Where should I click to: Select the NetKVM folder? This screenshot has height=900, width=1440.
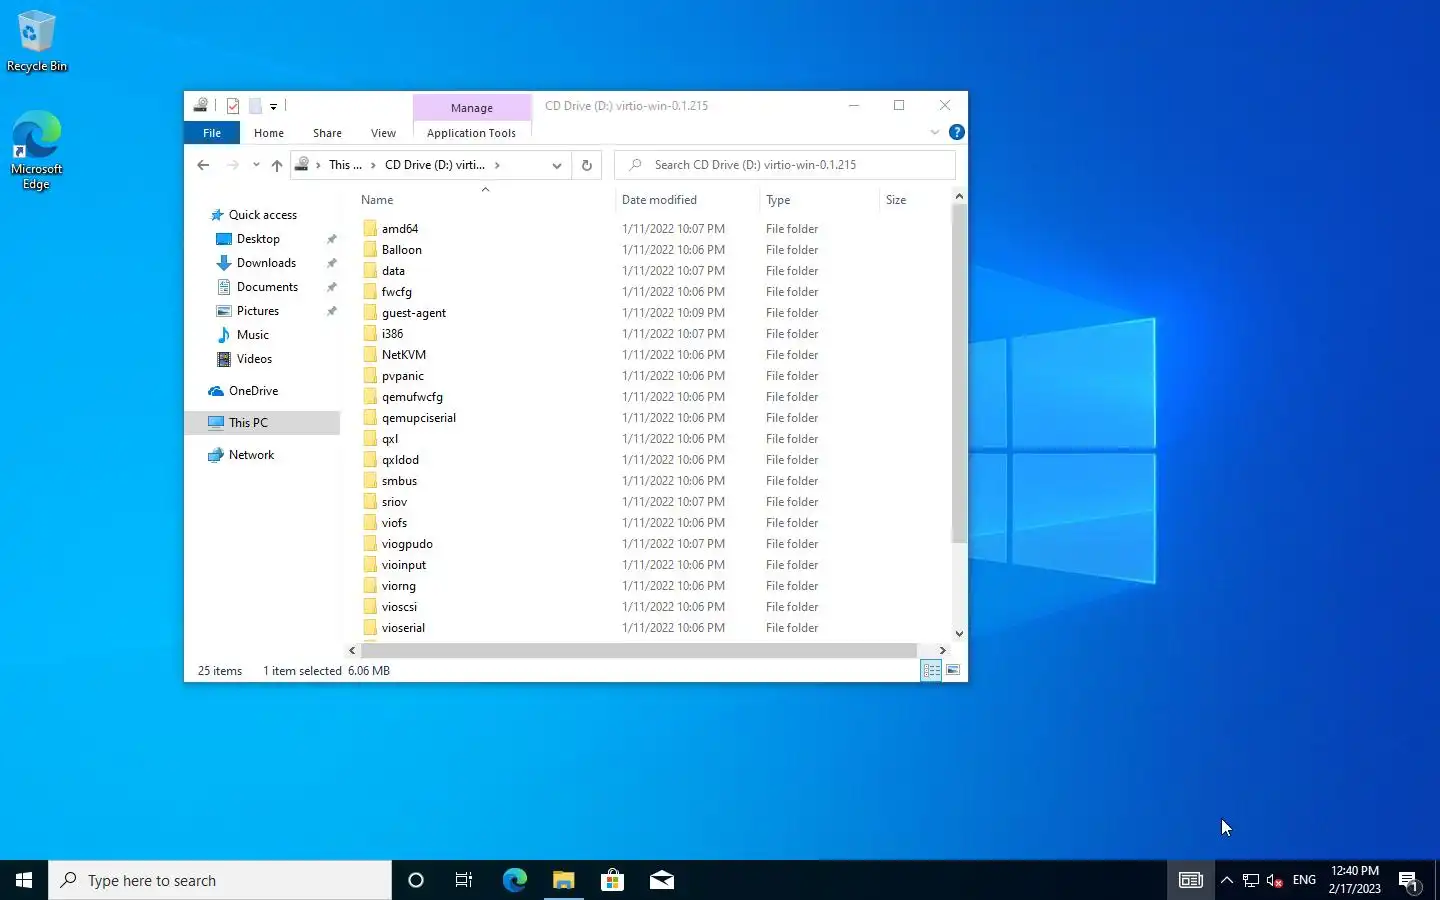click(x=404, y=355)
